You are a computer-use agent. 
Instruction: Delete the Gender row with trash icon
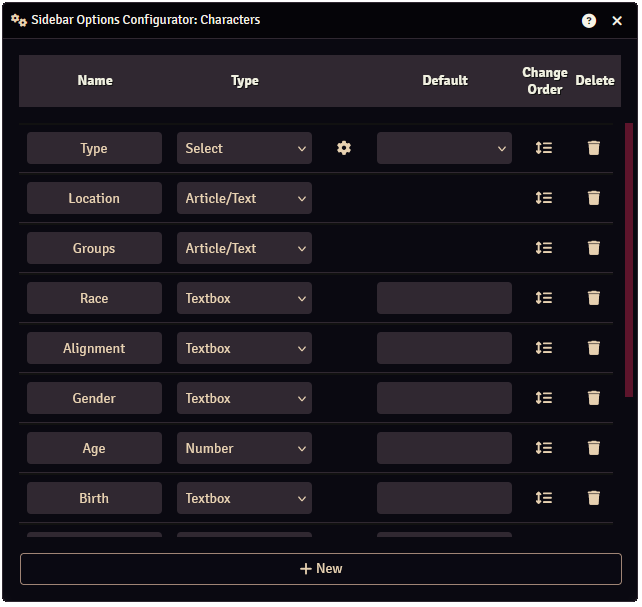[x=593, y=398]
